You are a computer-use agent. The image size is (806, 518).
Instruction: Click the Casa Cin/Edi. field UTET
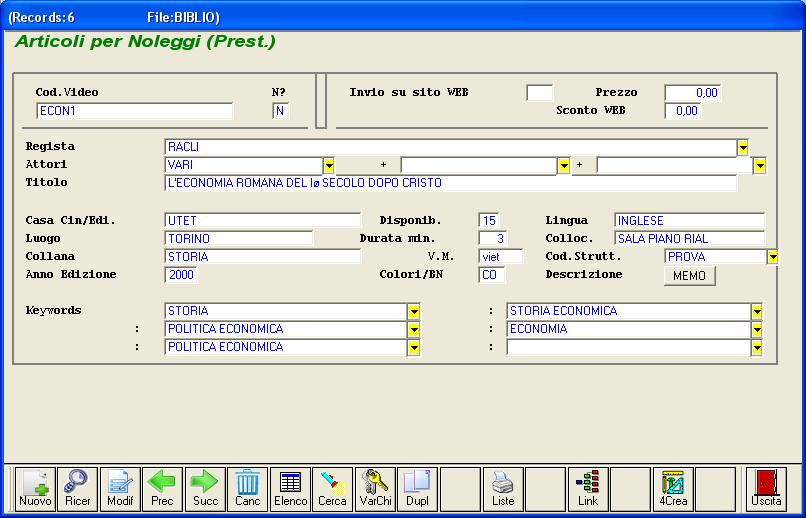coord(263,221)
